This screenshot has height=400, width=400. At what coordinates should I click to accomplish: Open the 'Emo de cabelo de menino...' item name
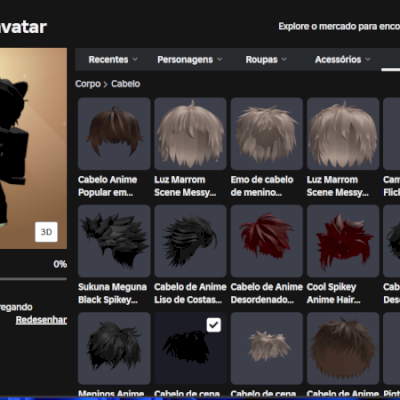(262, 186)
